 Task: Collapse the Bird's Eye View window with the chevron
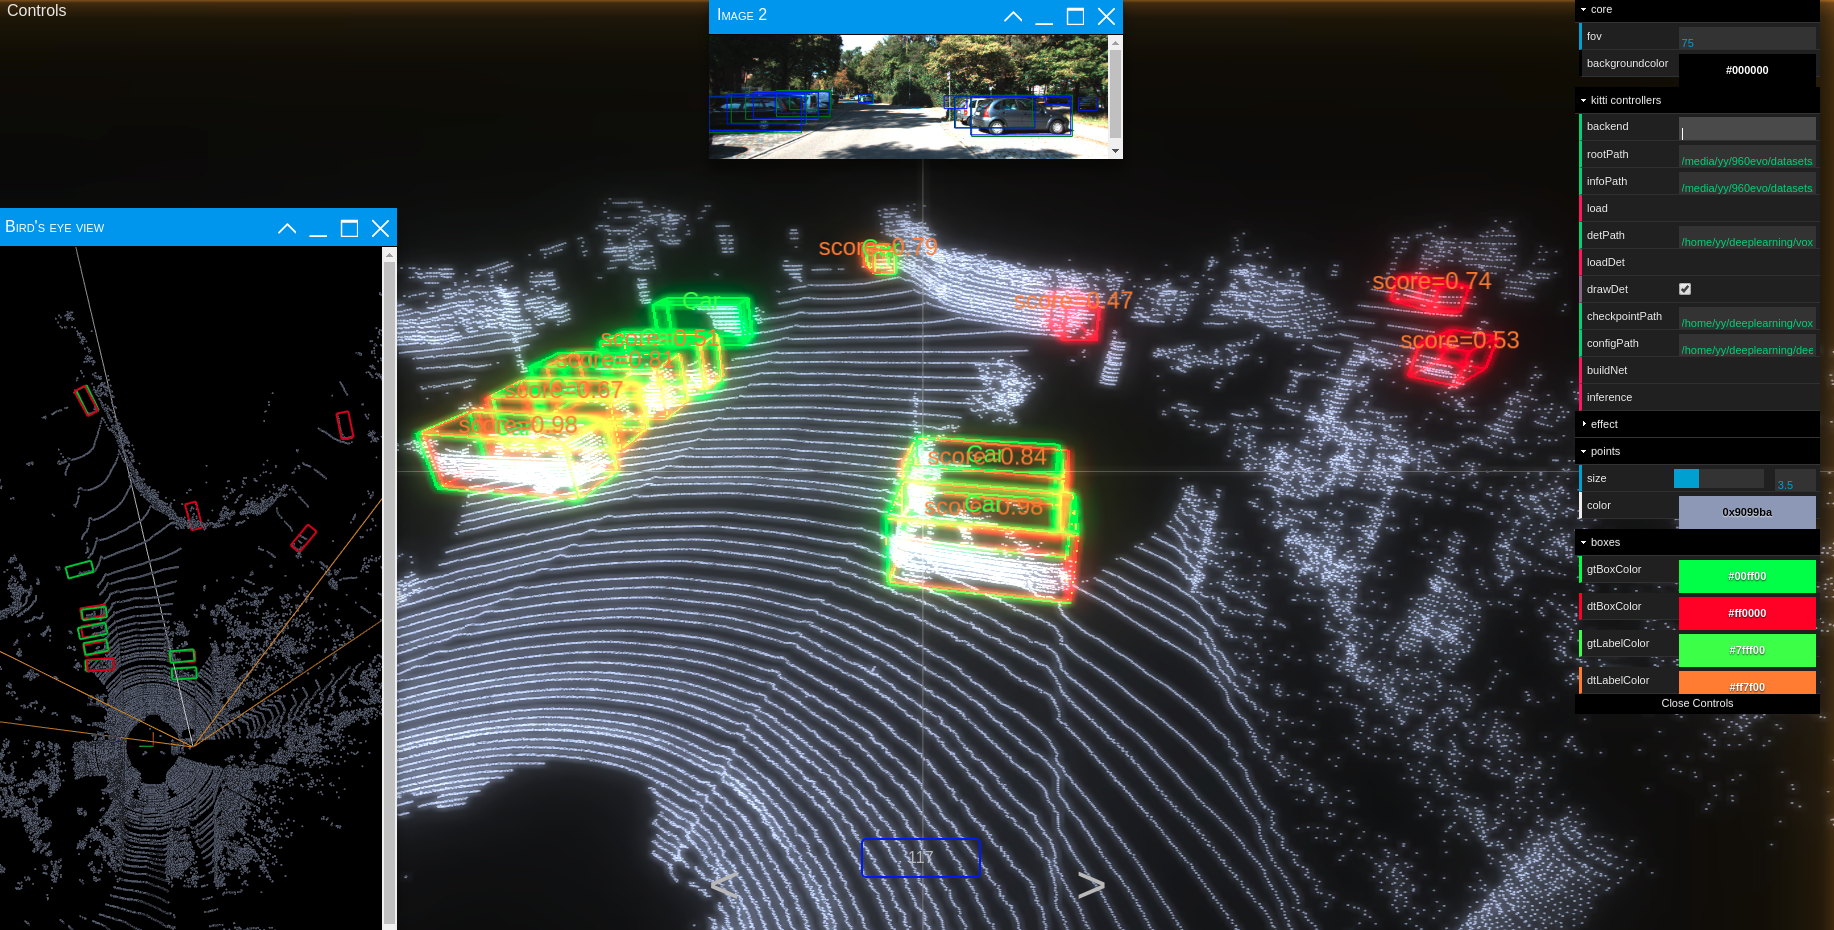click(x=287, y=228)
